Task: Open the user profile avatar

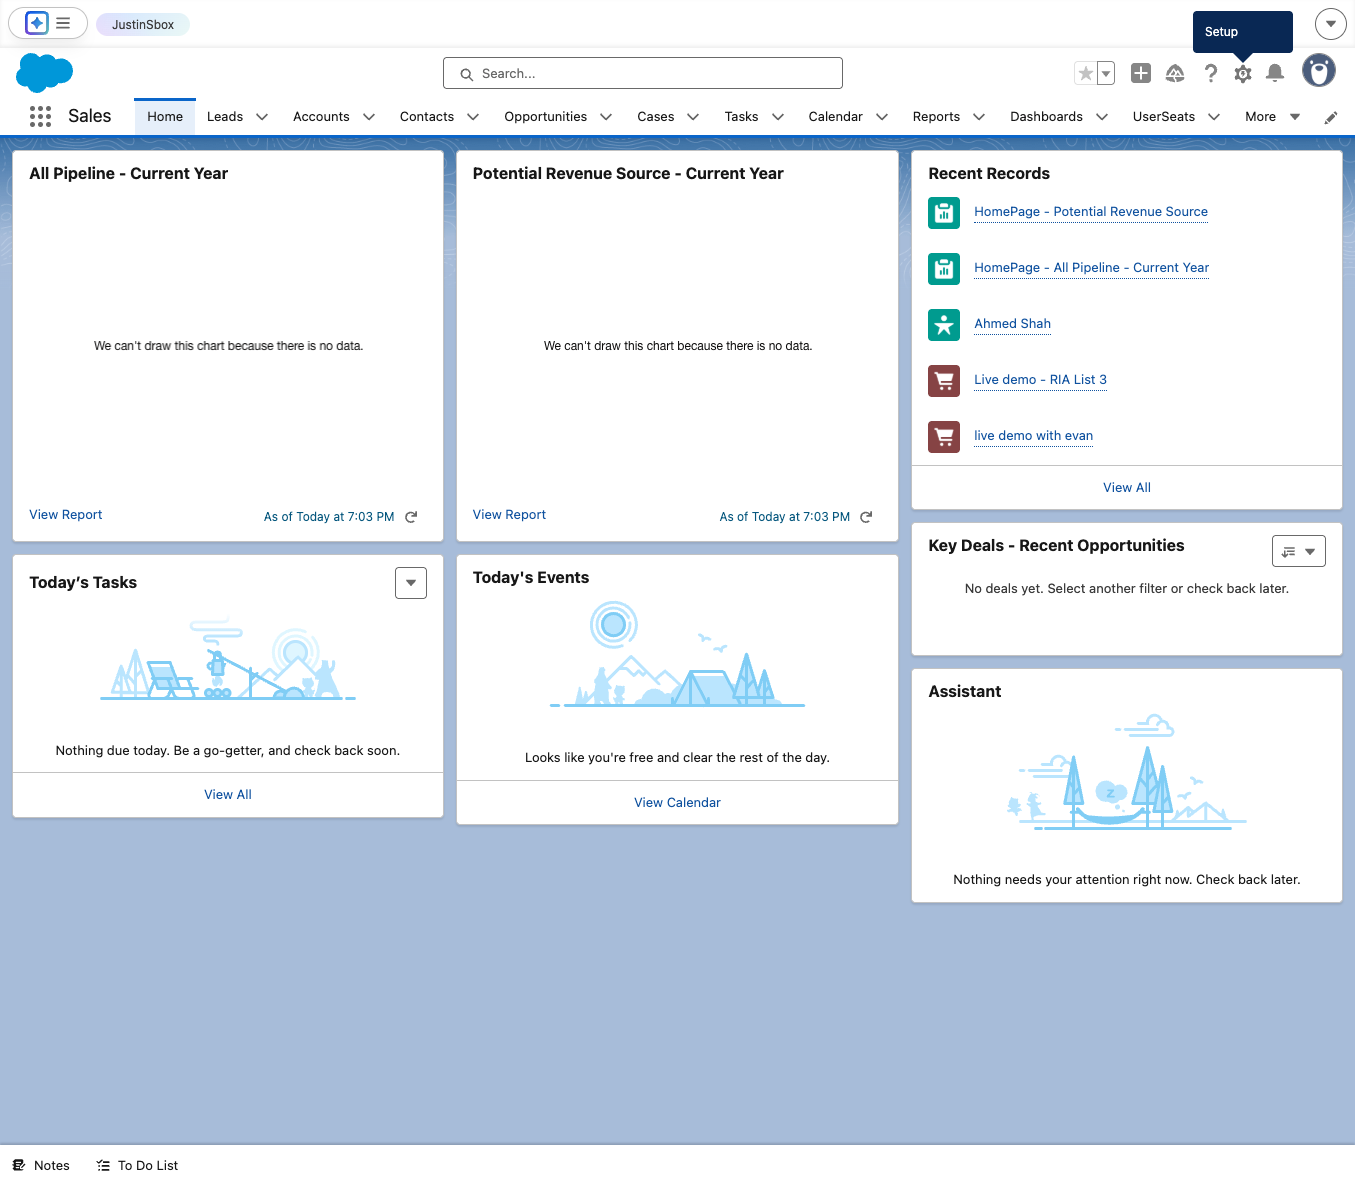Action: point(1319,71)
